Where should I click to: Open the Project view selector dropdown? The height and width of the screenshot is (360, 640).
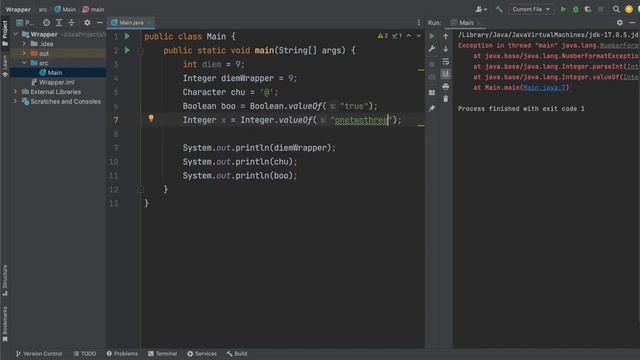25,23
